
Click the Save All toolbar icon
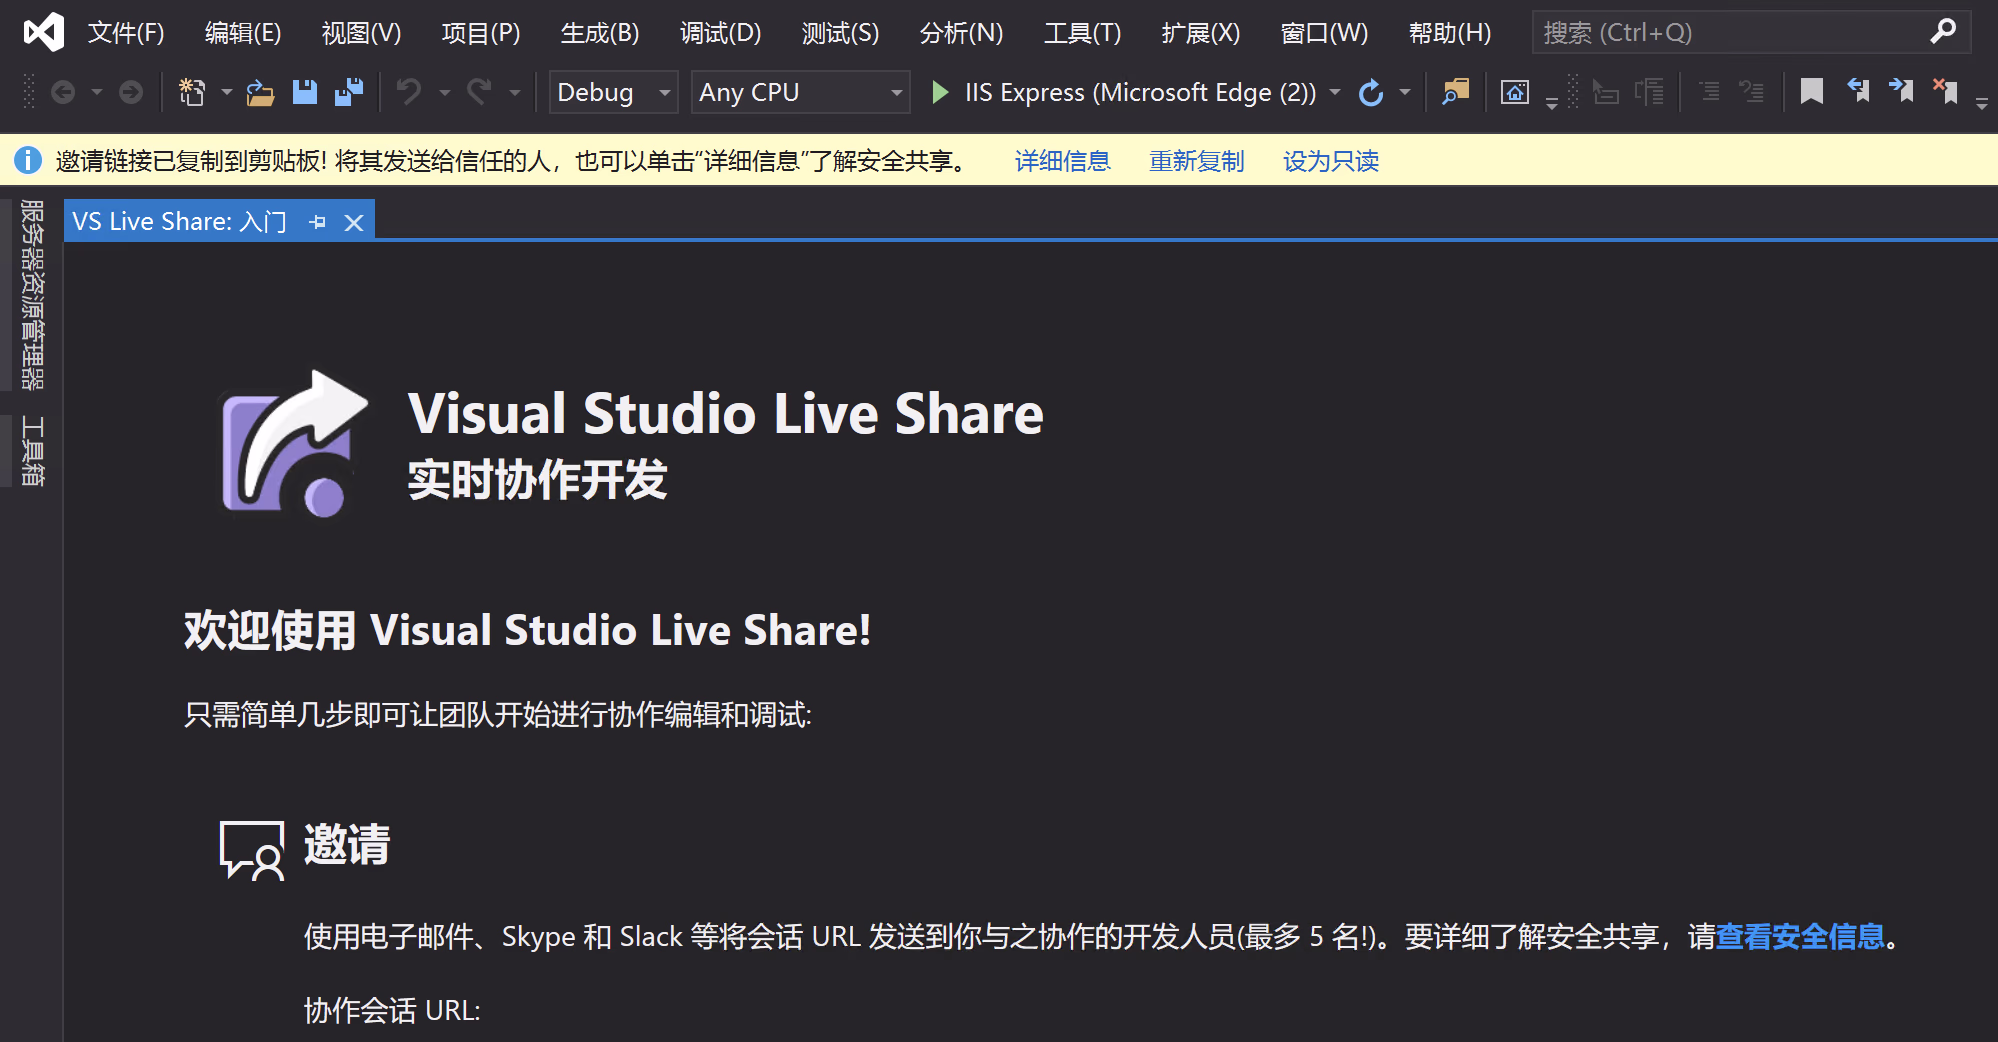pyautogui.click(x=349, y=92)
